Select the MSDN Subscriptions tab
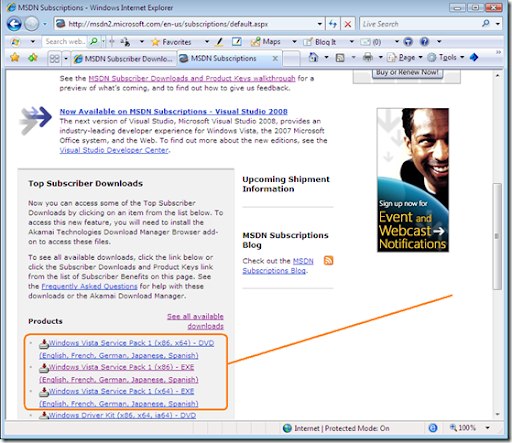Viewport: 512px width, 443px height. coord(223,59)
